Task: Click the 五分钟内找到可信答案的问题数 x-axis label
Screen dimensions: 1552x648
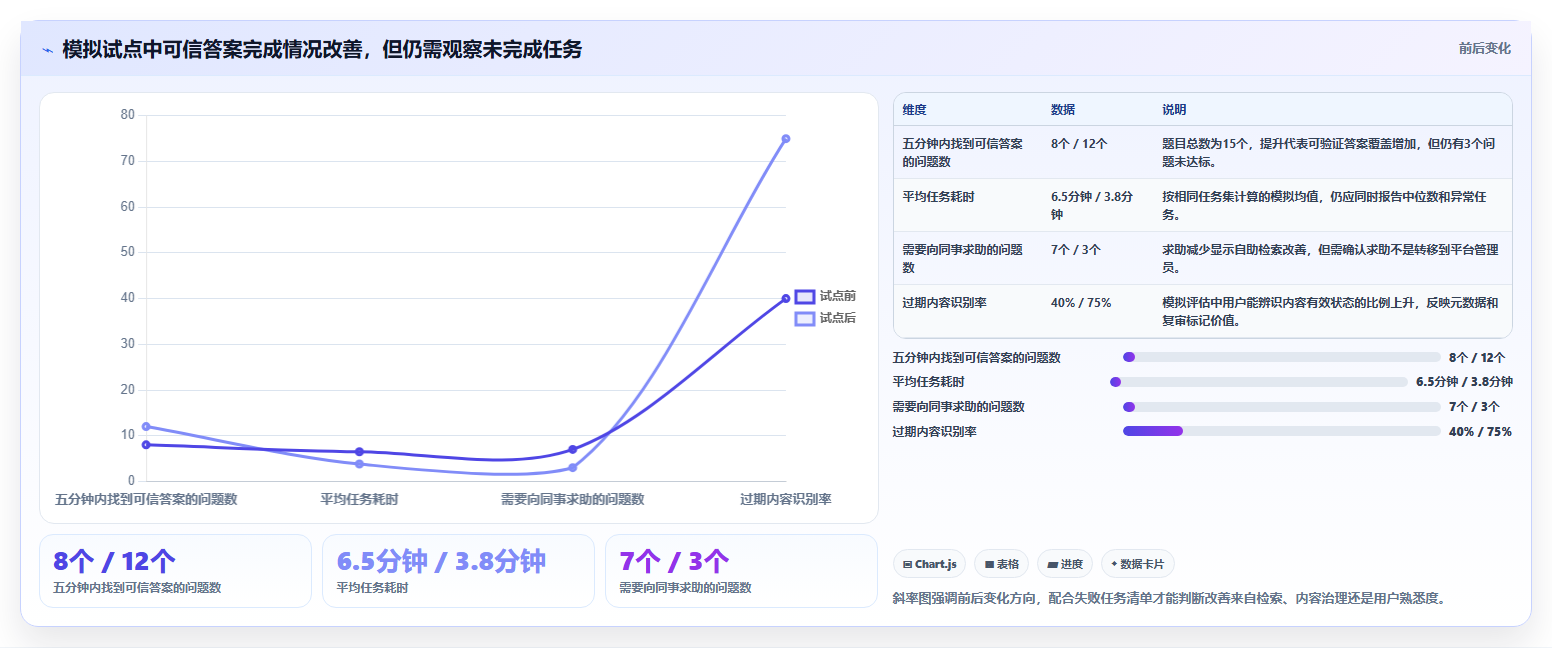Action: 146,499
